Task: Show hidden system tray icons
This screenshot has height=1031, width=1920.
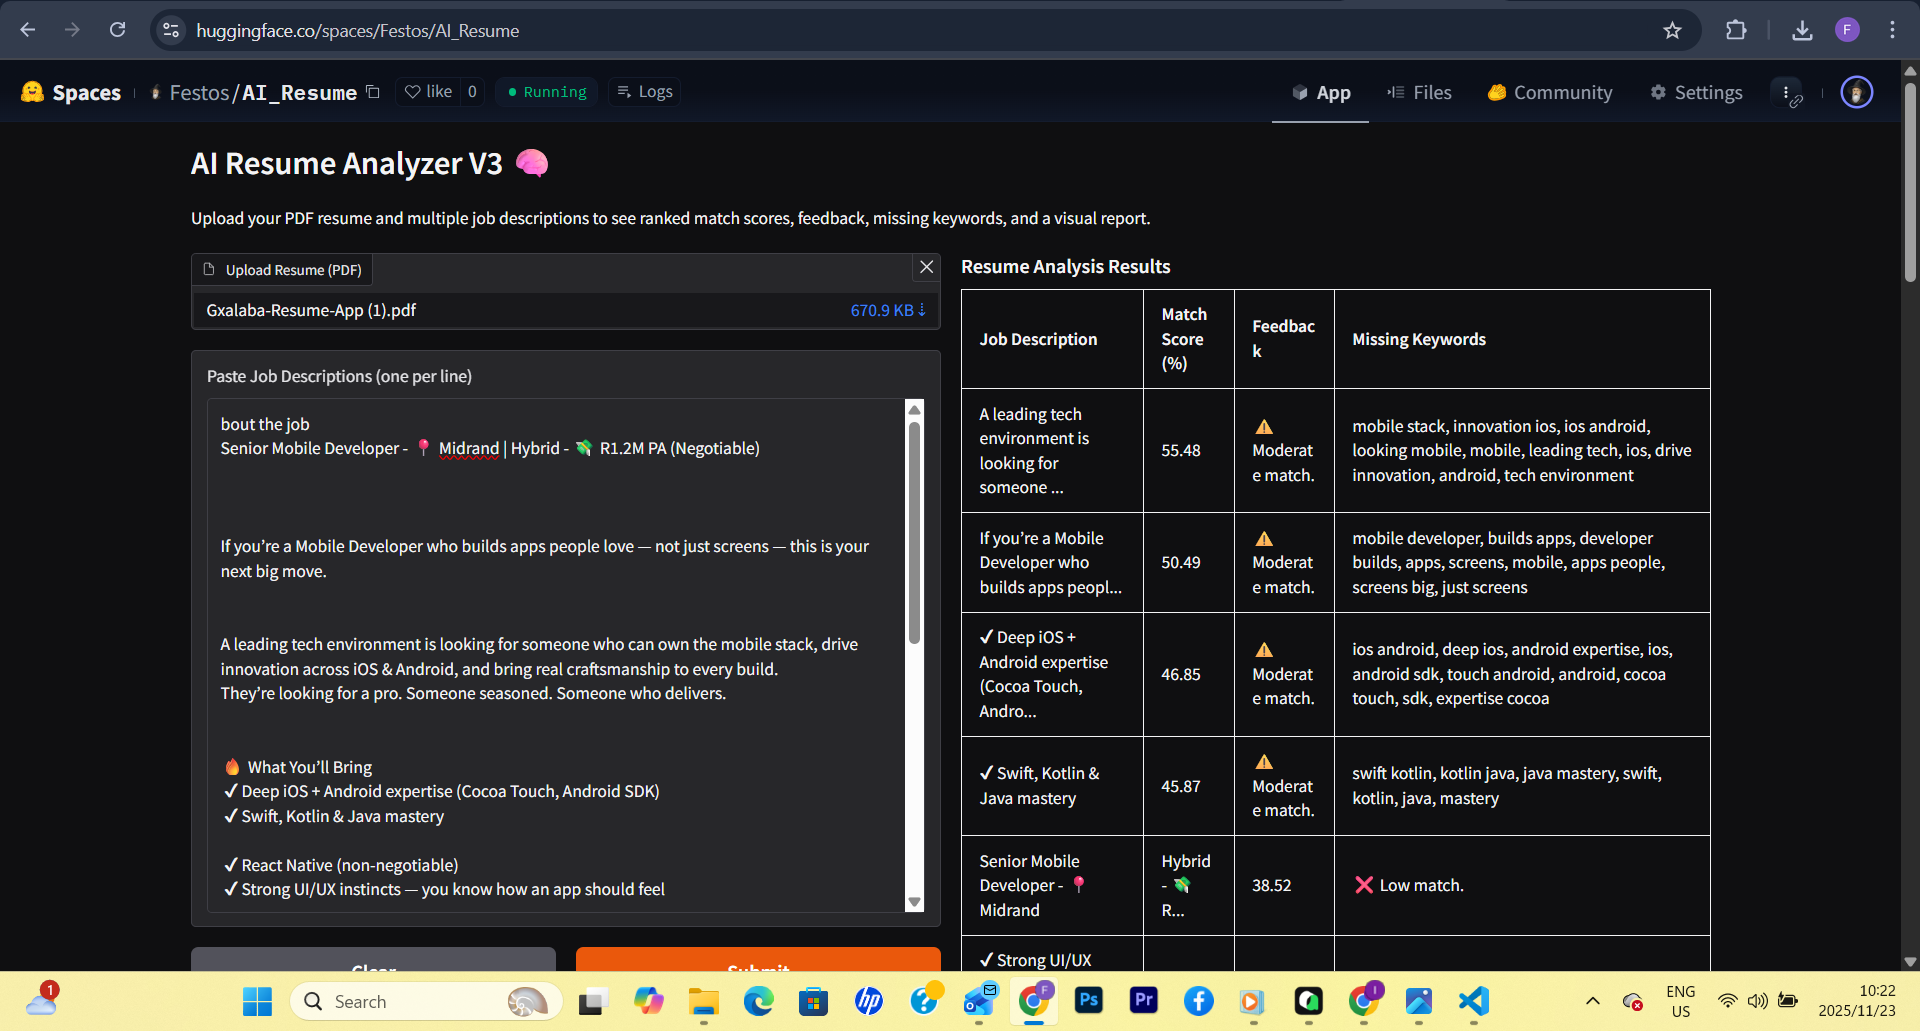Action: [x=1593, y=1001]
